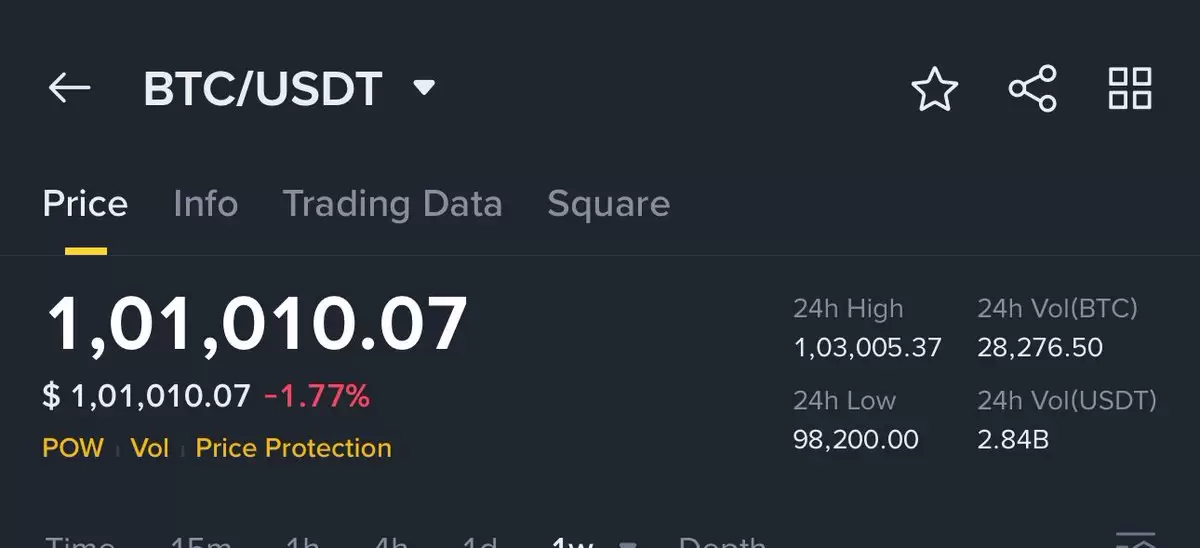
Task: Select the Price tab
Action: 85,204
